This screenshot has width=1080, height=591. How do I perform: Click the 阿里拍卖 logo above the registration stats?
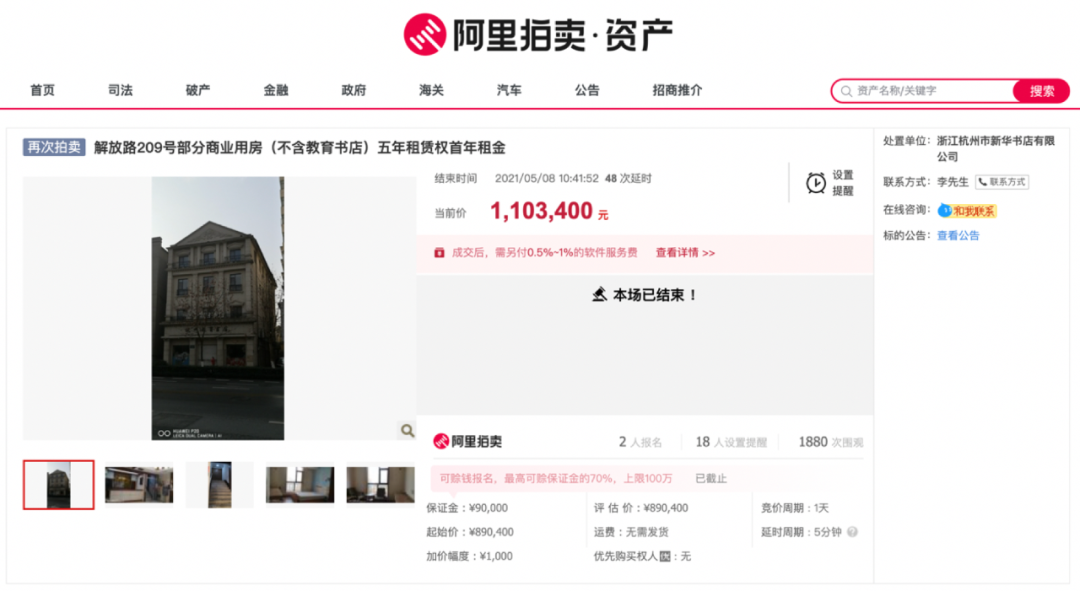pyautogui.click(x=468, y=442)
